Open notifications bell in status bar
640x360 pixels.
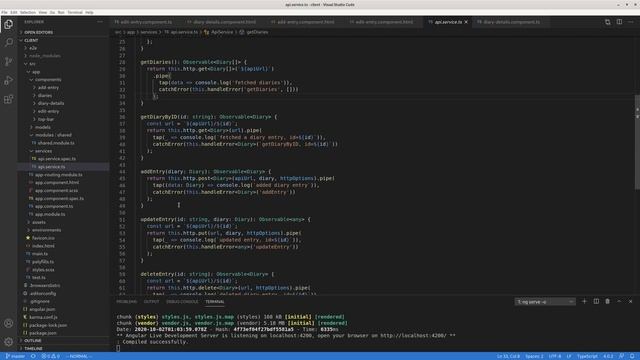[x=632, y=356]
